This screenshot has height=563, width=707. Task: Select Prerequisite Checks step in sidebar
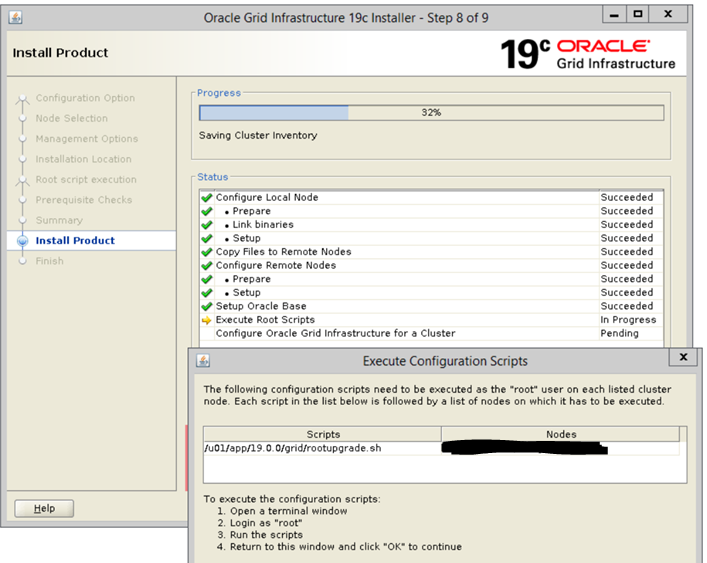tap(84, 200)
